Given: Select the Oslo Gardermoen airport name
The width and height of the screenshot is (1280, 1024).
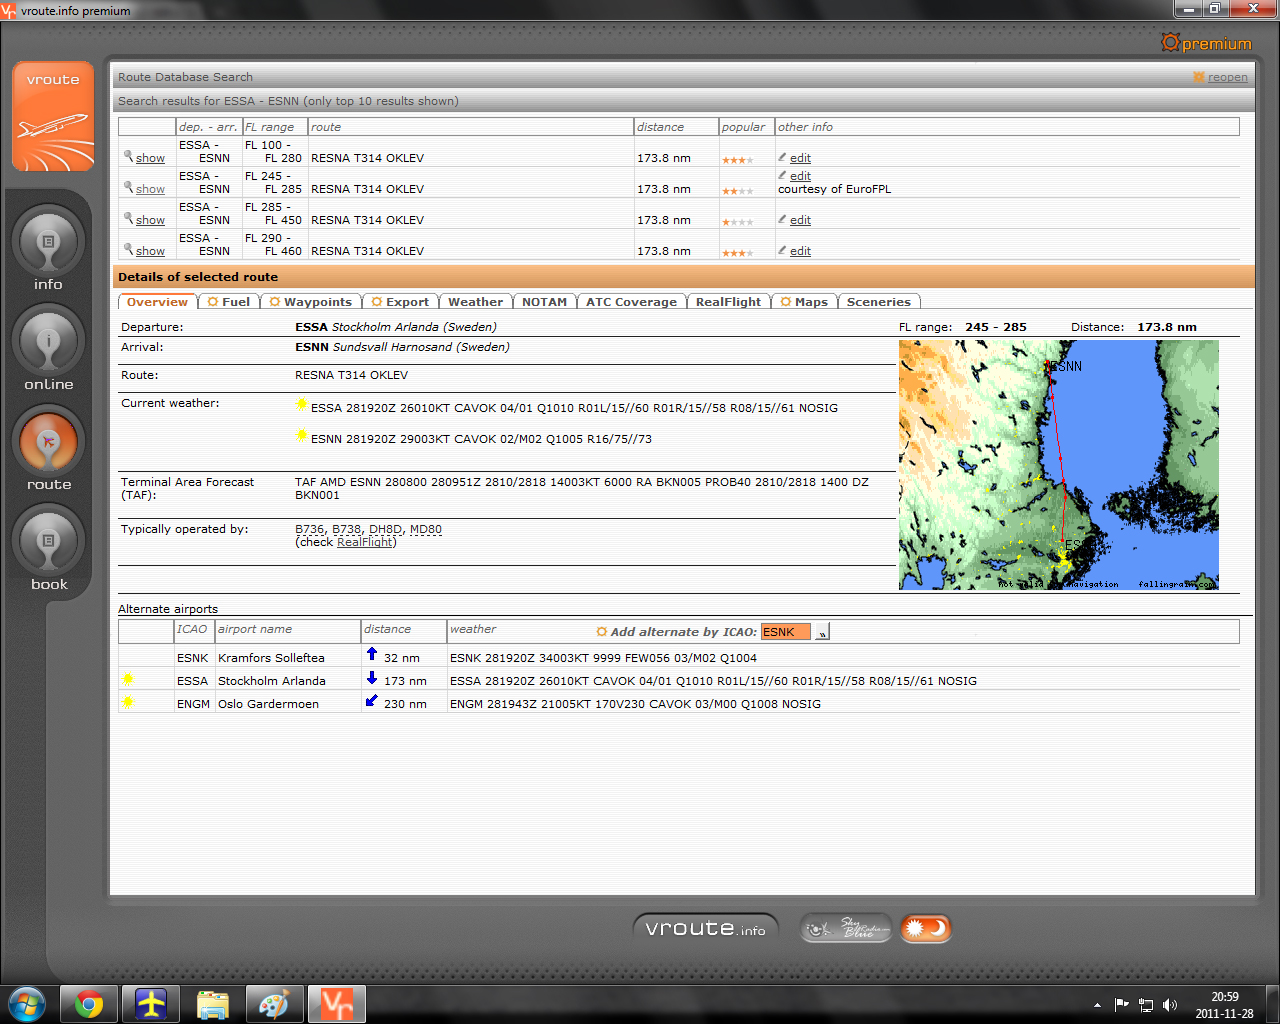Looking at the screenshot, I should [268, 704].
